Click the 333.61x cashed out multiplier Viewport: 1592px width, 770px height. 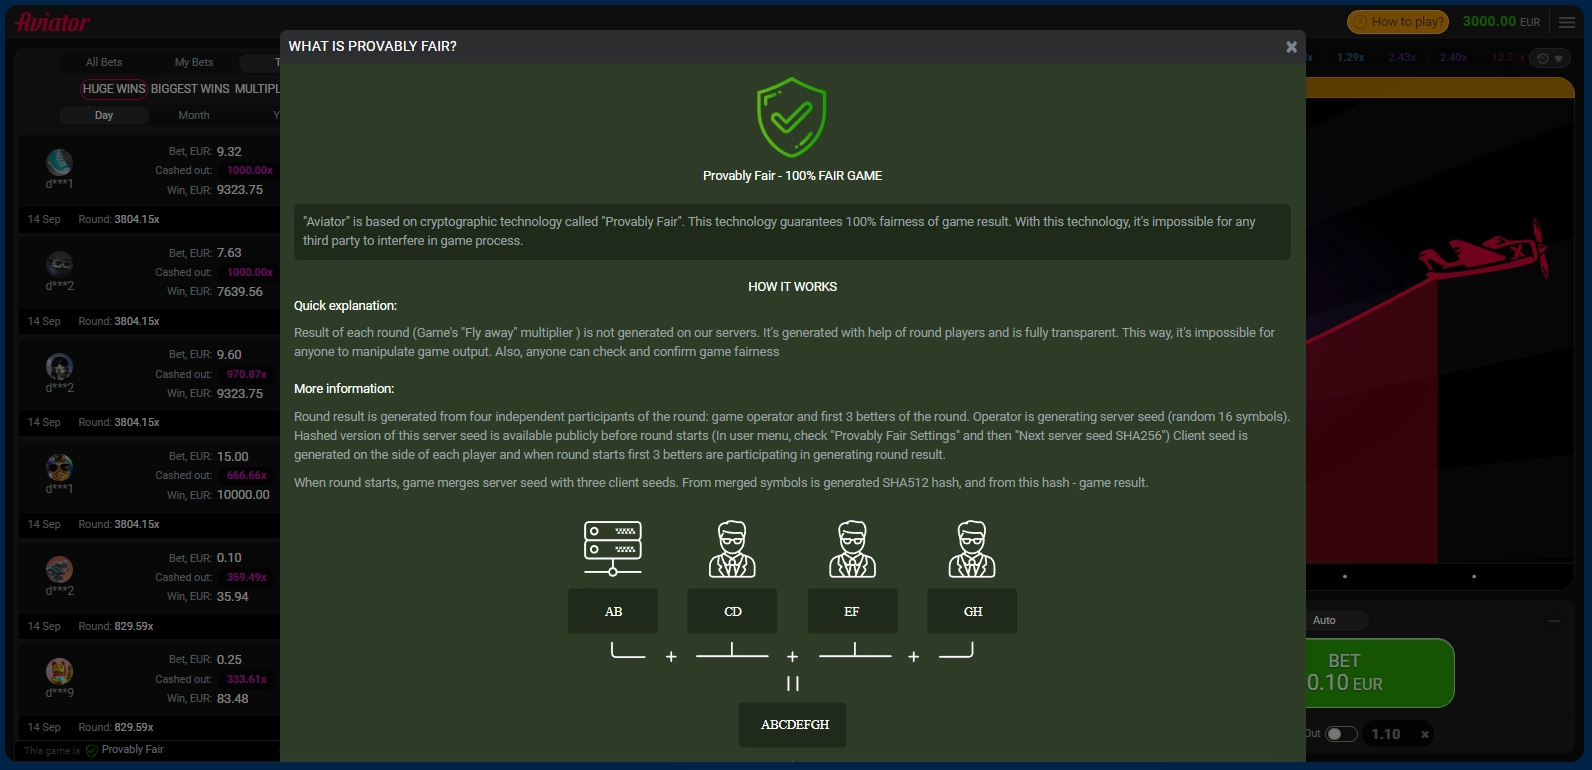[247, 679]
